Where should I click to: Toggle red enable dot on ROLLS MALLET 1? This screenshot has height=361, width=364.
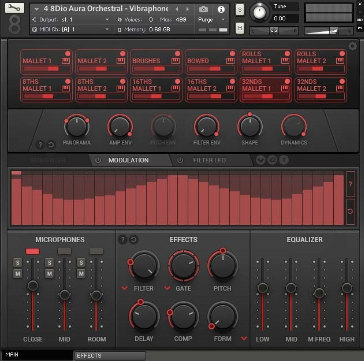(287, 54)
